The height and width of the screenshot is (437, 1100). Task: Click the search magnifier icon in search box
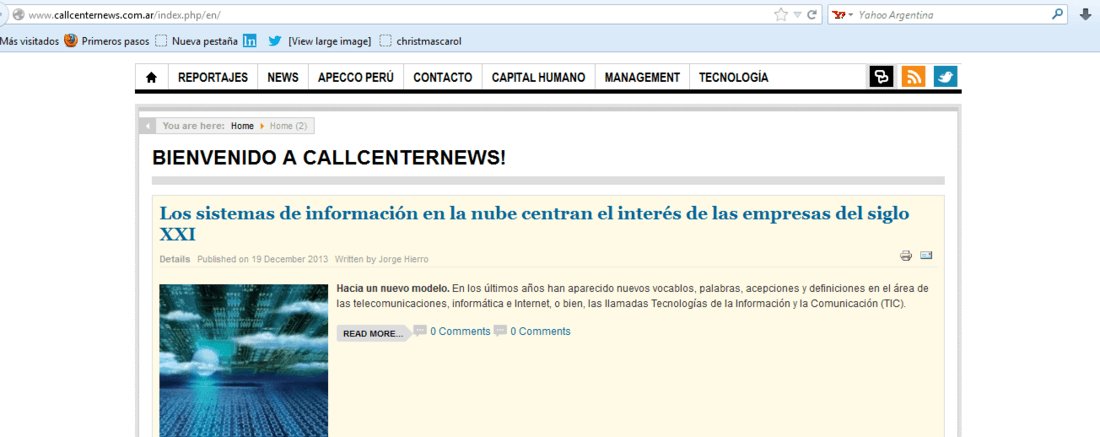(x=1057, y=14)
